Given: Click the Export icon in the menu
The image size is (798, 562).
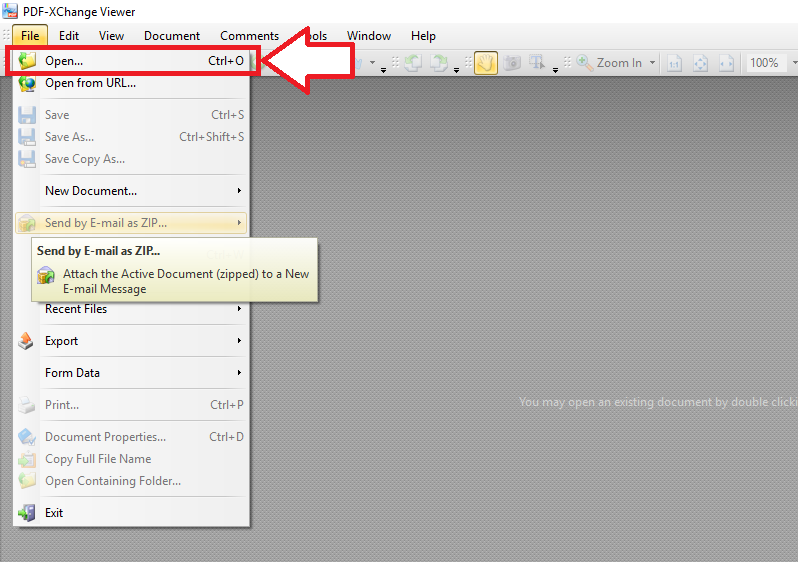Looking at the screenshot, I should pos(26,341).
